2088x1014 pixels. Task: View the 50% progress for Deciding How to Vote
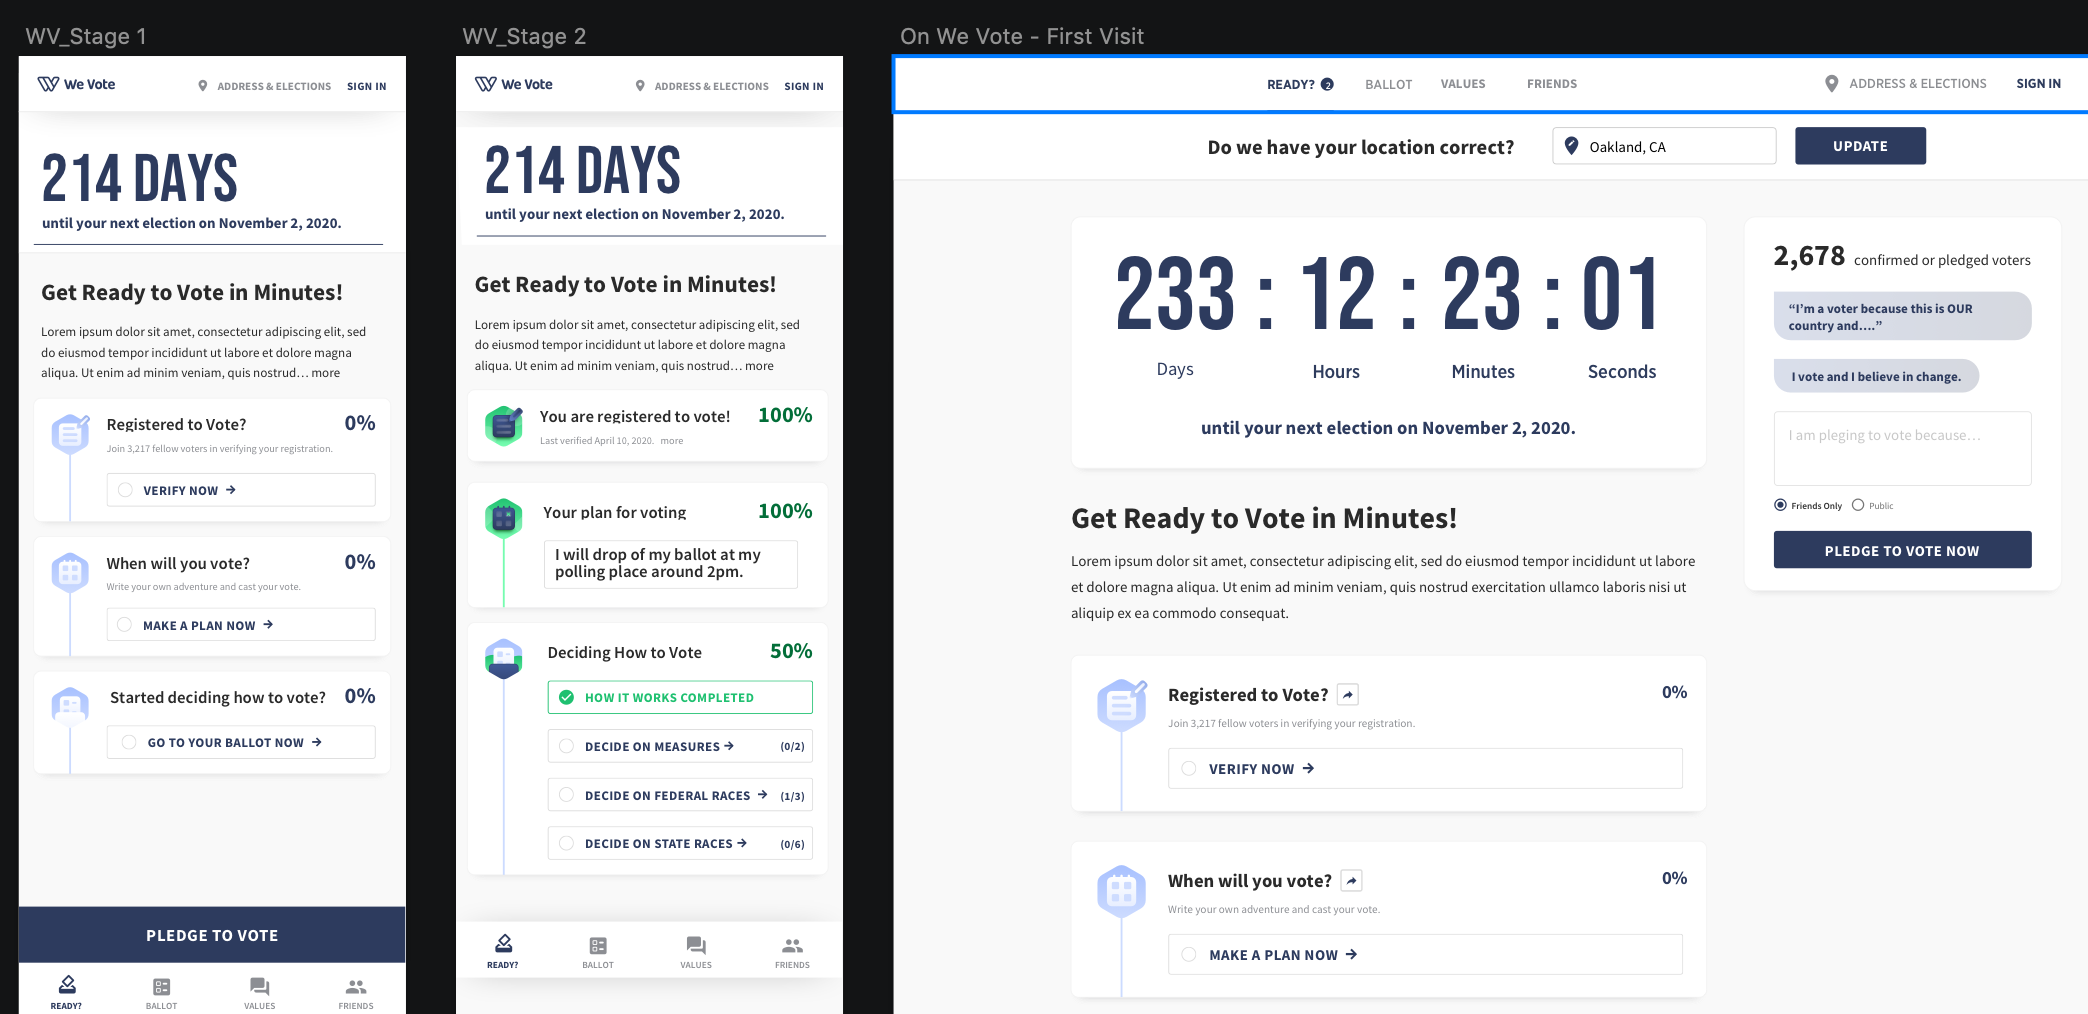(791, 650)
